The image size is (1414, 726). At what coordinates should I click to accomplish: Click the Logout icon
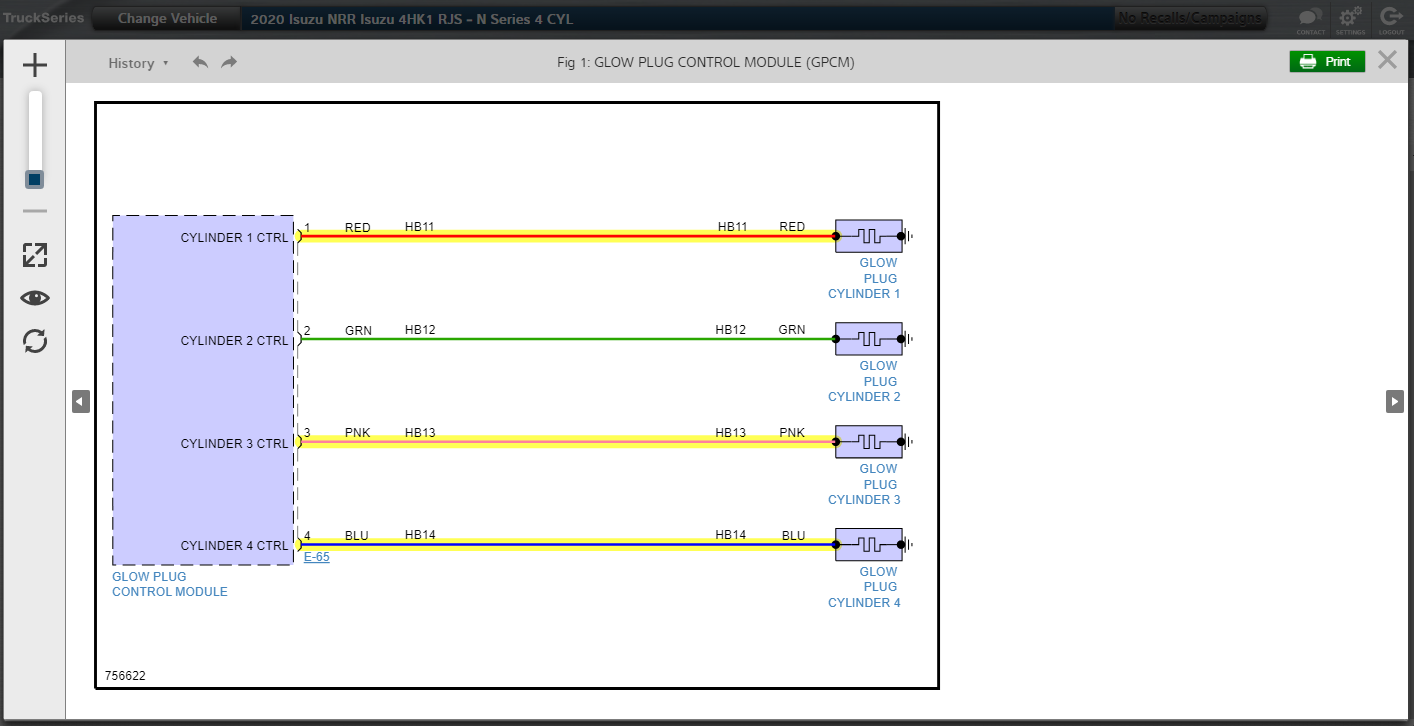click(1391, 18)
